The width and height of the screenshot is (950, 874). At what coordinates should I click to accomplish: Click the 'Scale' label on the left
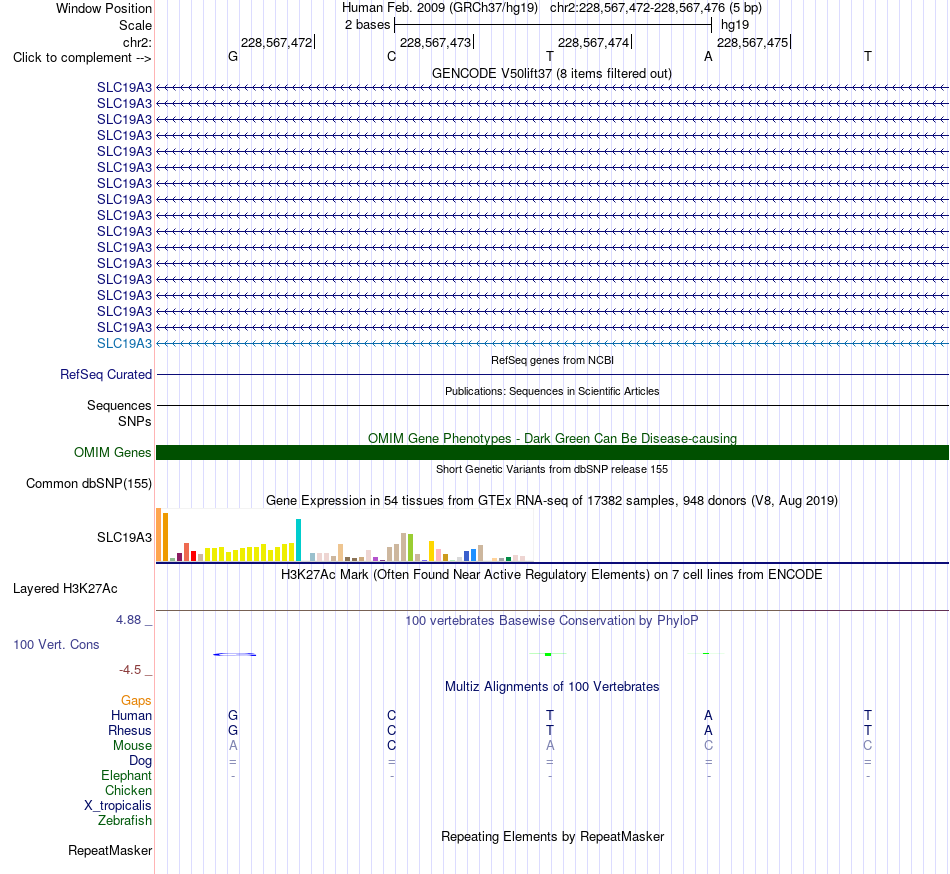(x=135, y=25)
